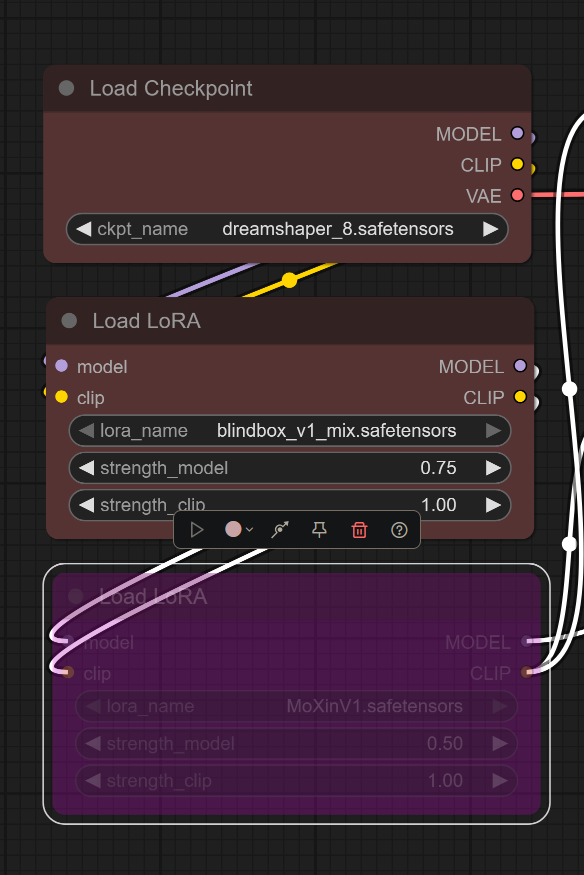Screen dimensions: 584x875
Task: Open the MoXinV1.safetensors lora dropdown
Action: pos(296,706)
